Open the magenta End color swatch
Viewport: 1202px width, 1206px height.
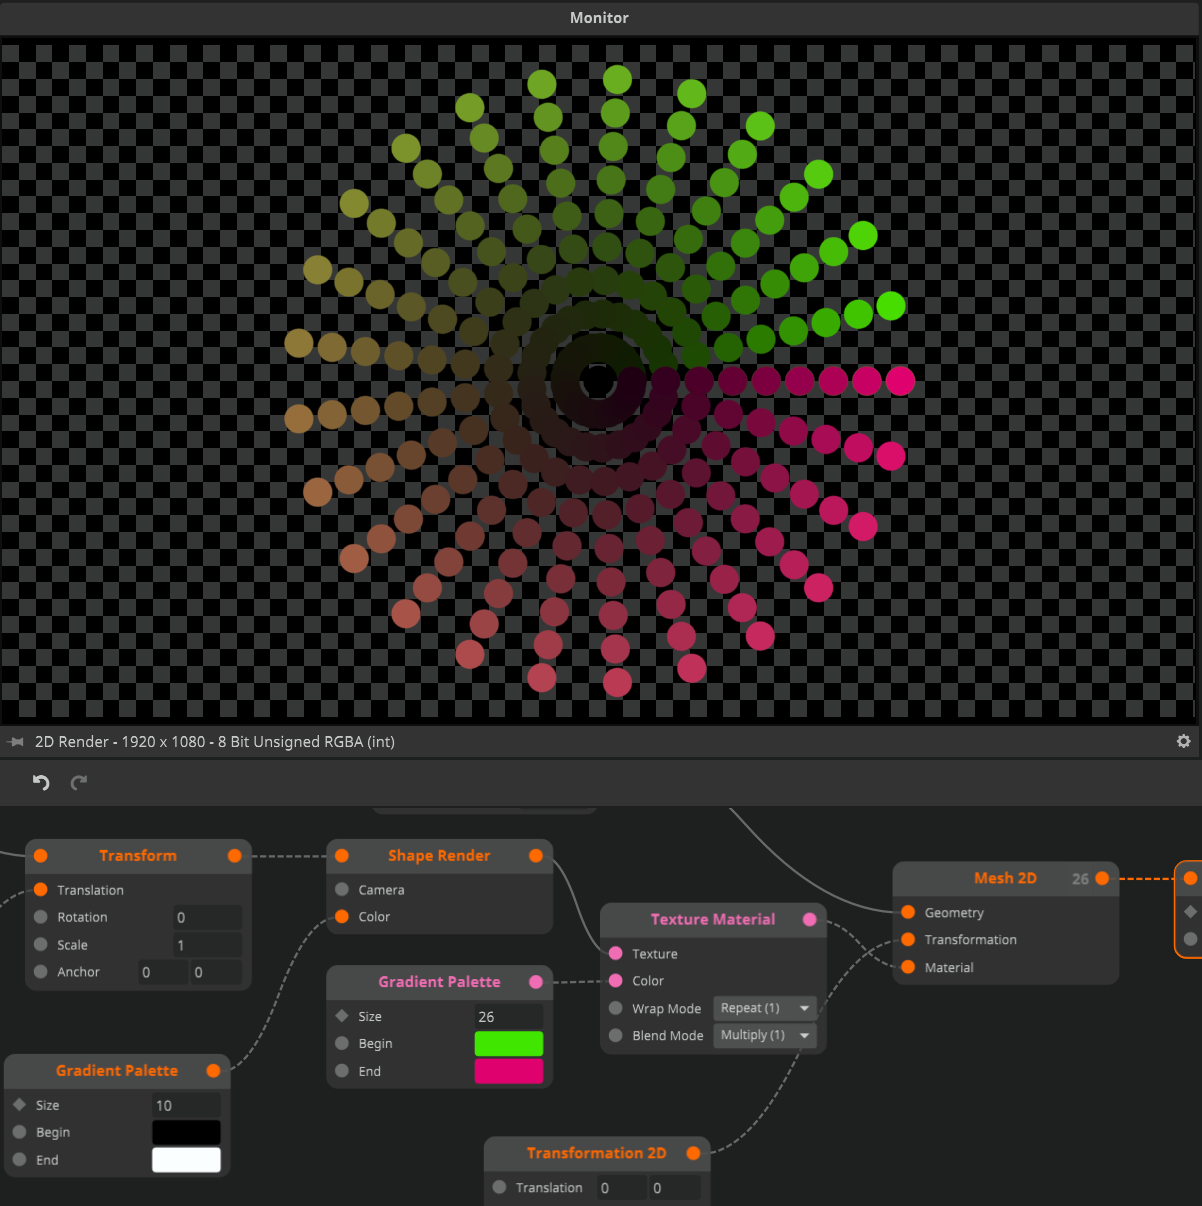[x=508, y=1071]
